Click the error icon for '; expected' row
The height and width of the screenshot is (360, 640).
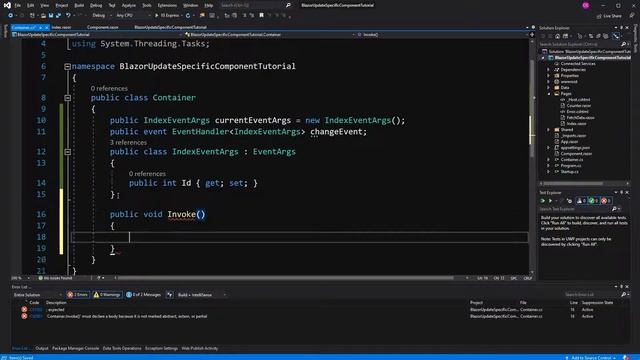coord(24,310)
